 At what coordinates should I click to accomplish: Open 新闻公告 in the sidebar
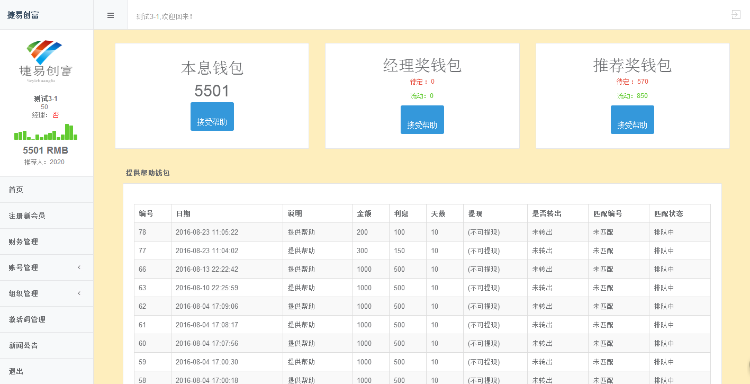click(46, 345)
